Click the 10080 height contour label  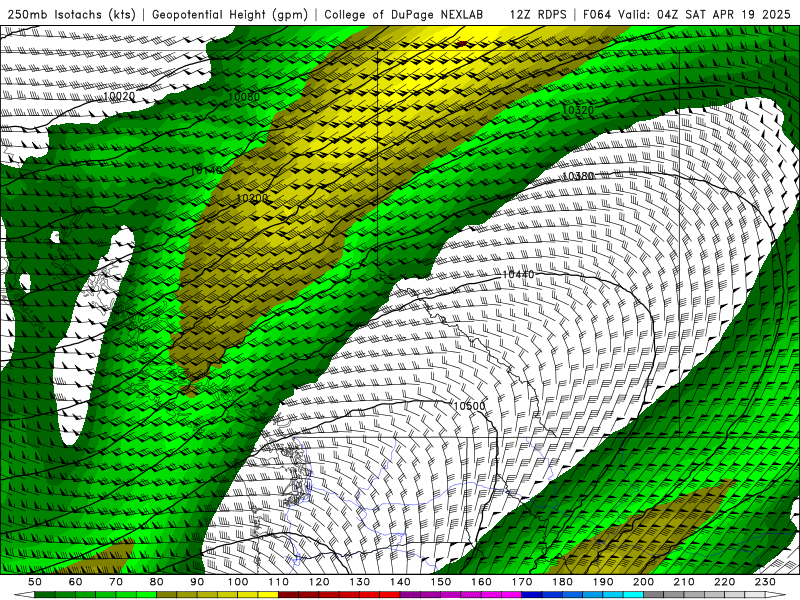point(244,96)
